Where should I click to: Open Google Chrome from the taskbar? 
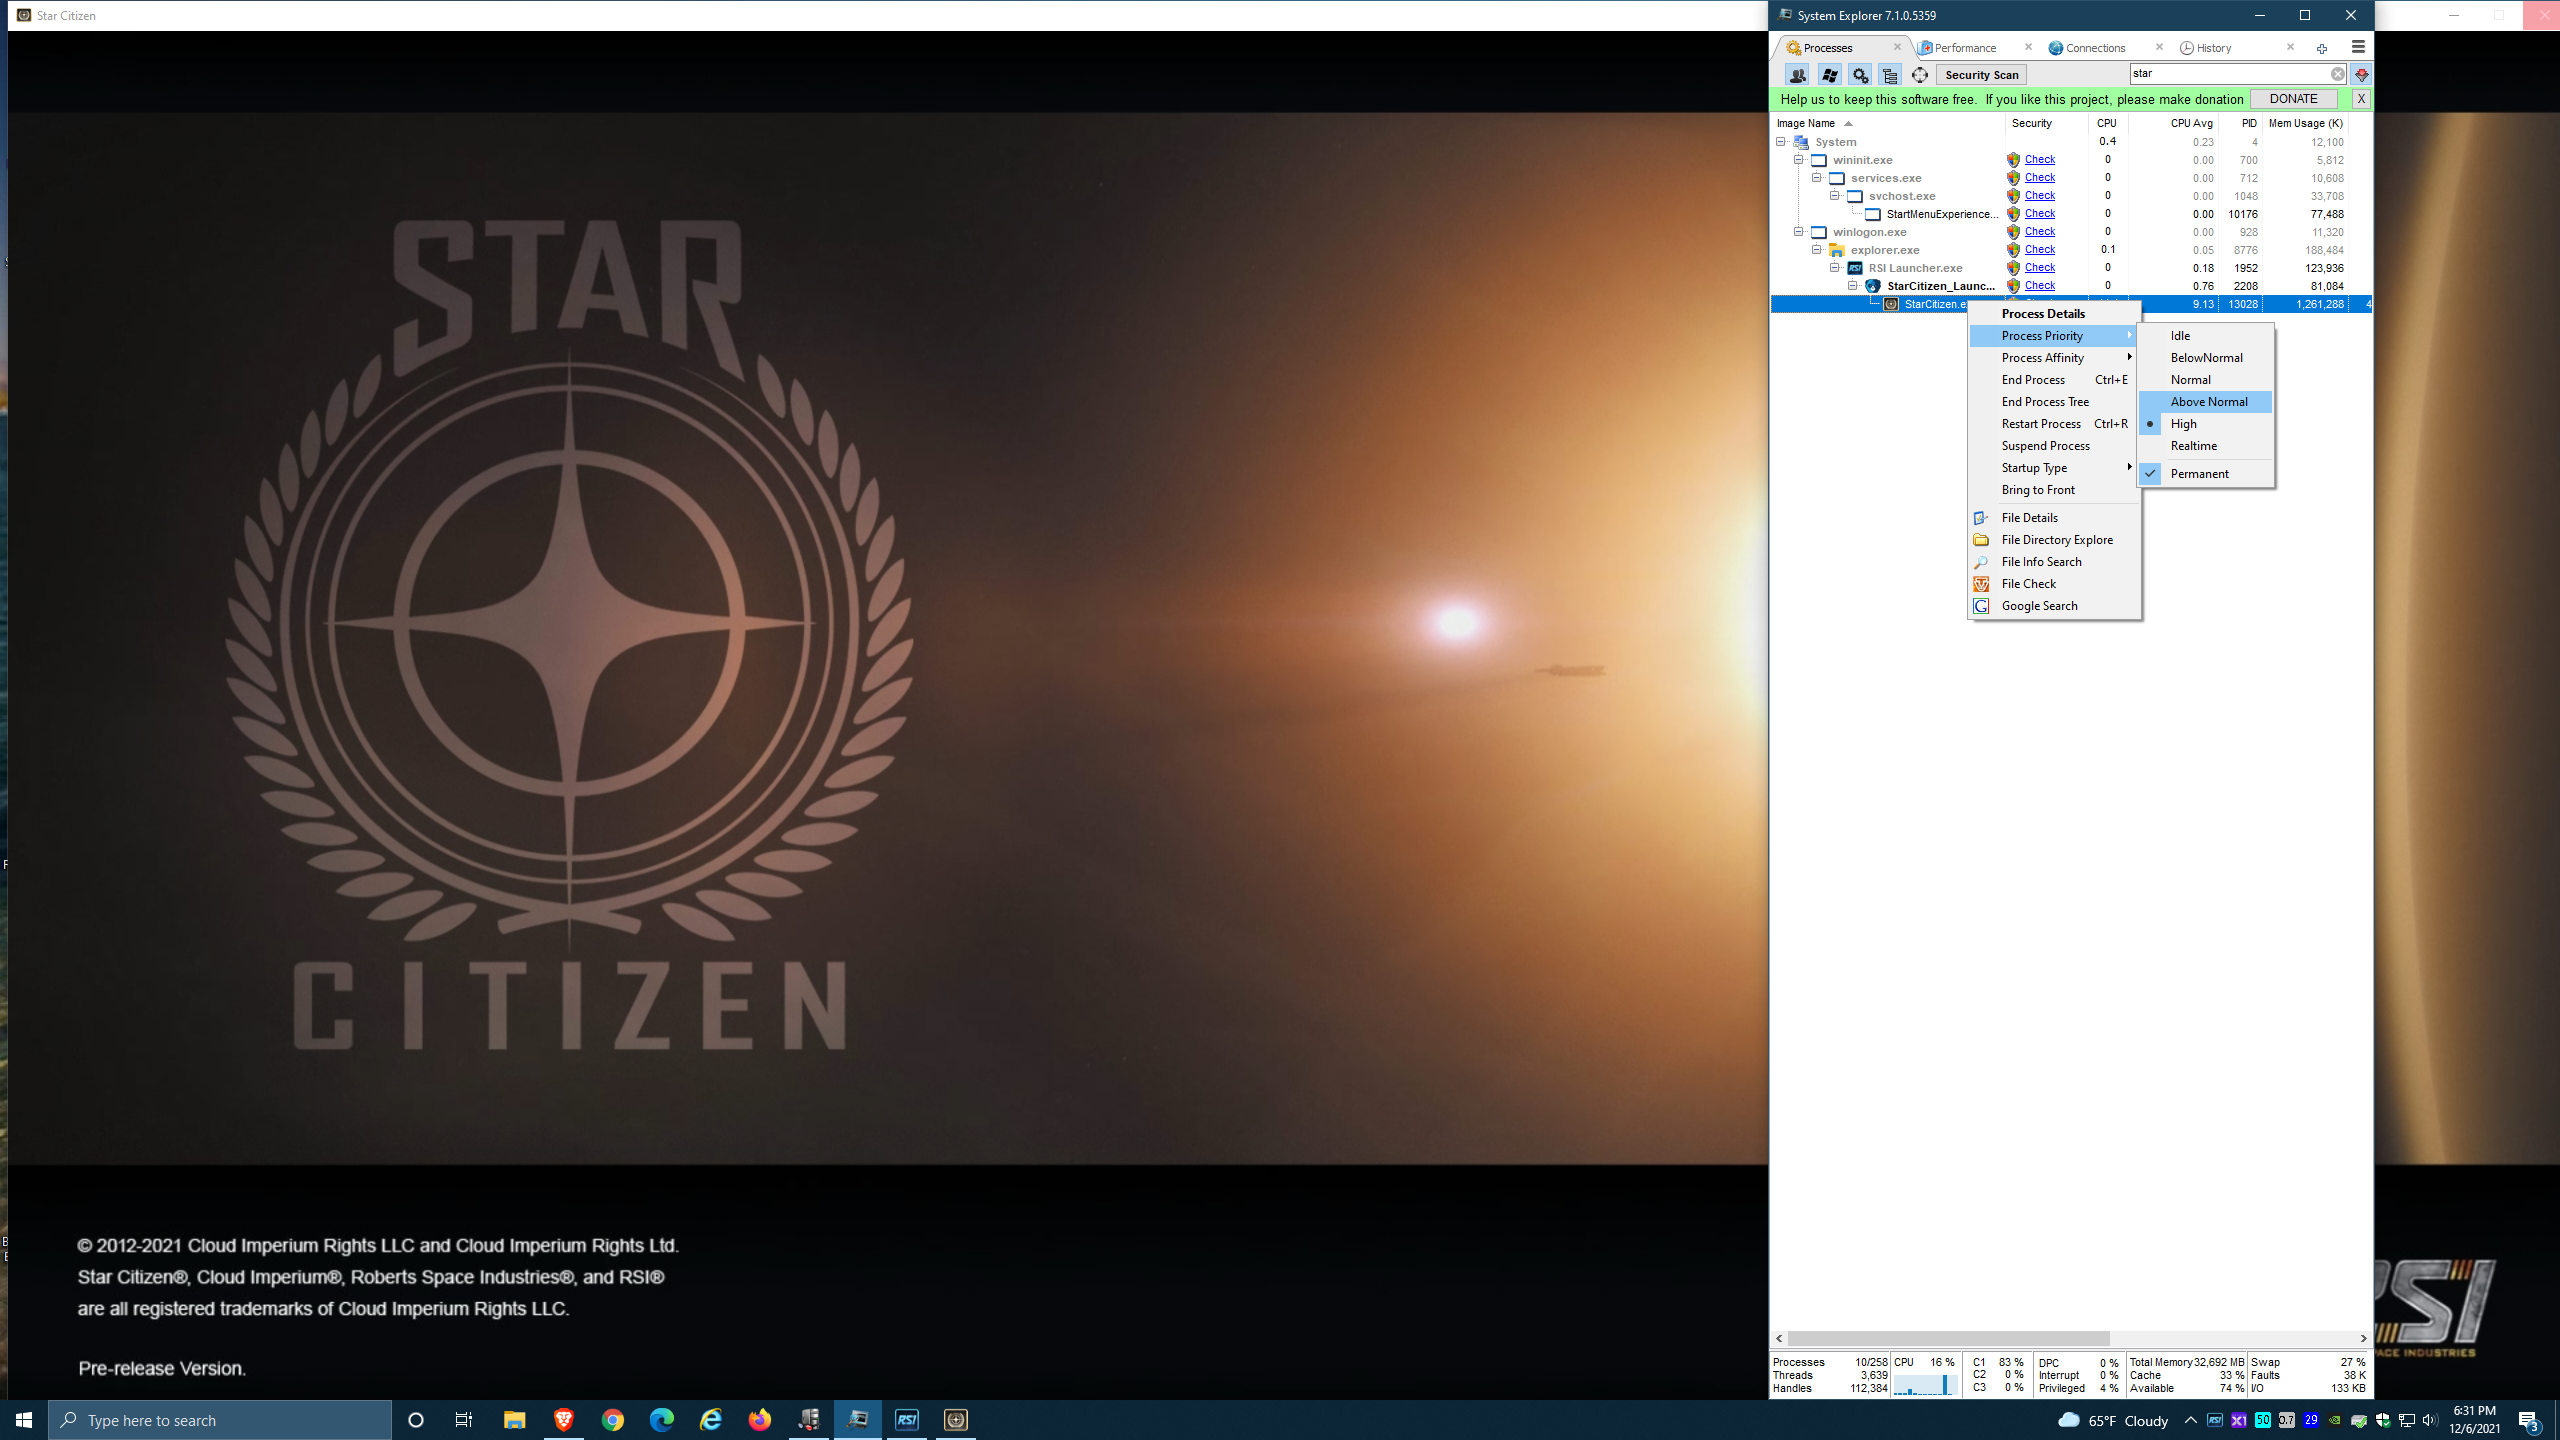tap(613, 1420)
